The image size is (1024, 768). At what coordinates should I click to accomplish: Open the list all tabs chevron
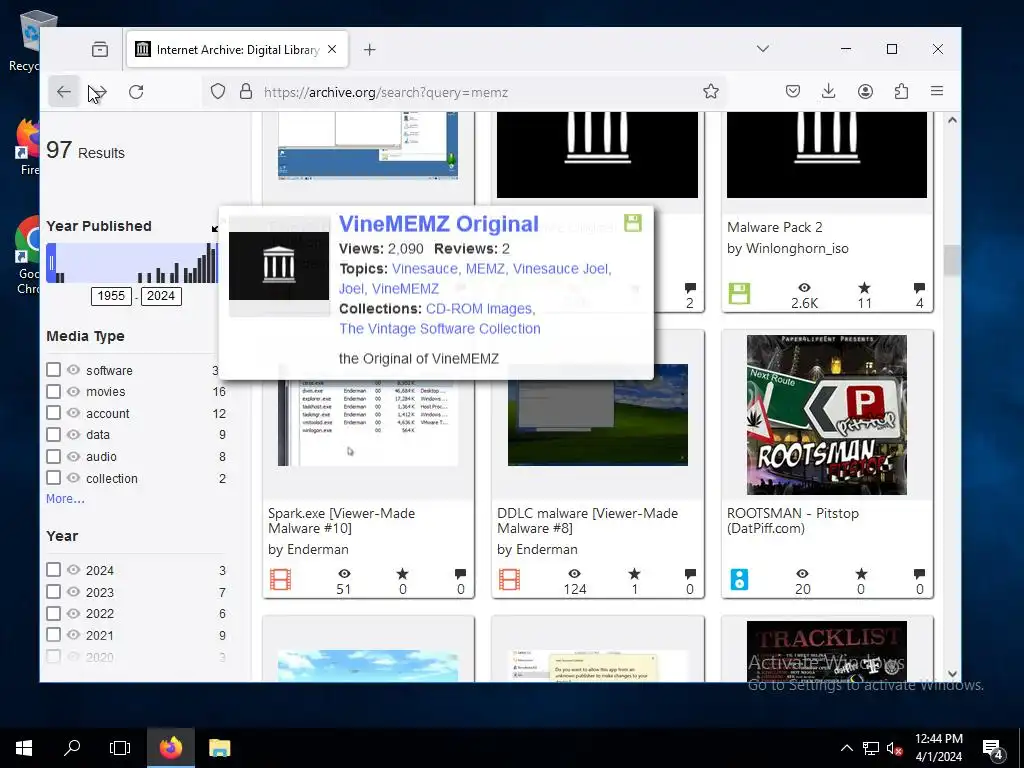pos(763,49)
